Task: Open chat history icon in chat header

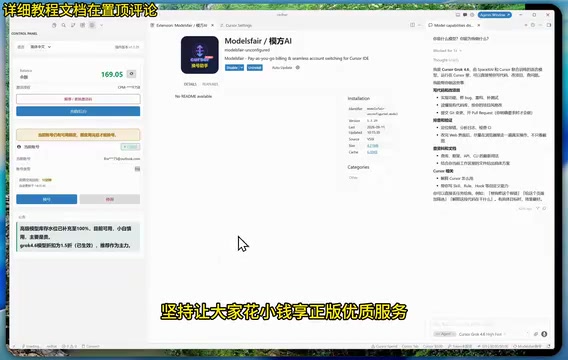Action: [x=533, y=25]
